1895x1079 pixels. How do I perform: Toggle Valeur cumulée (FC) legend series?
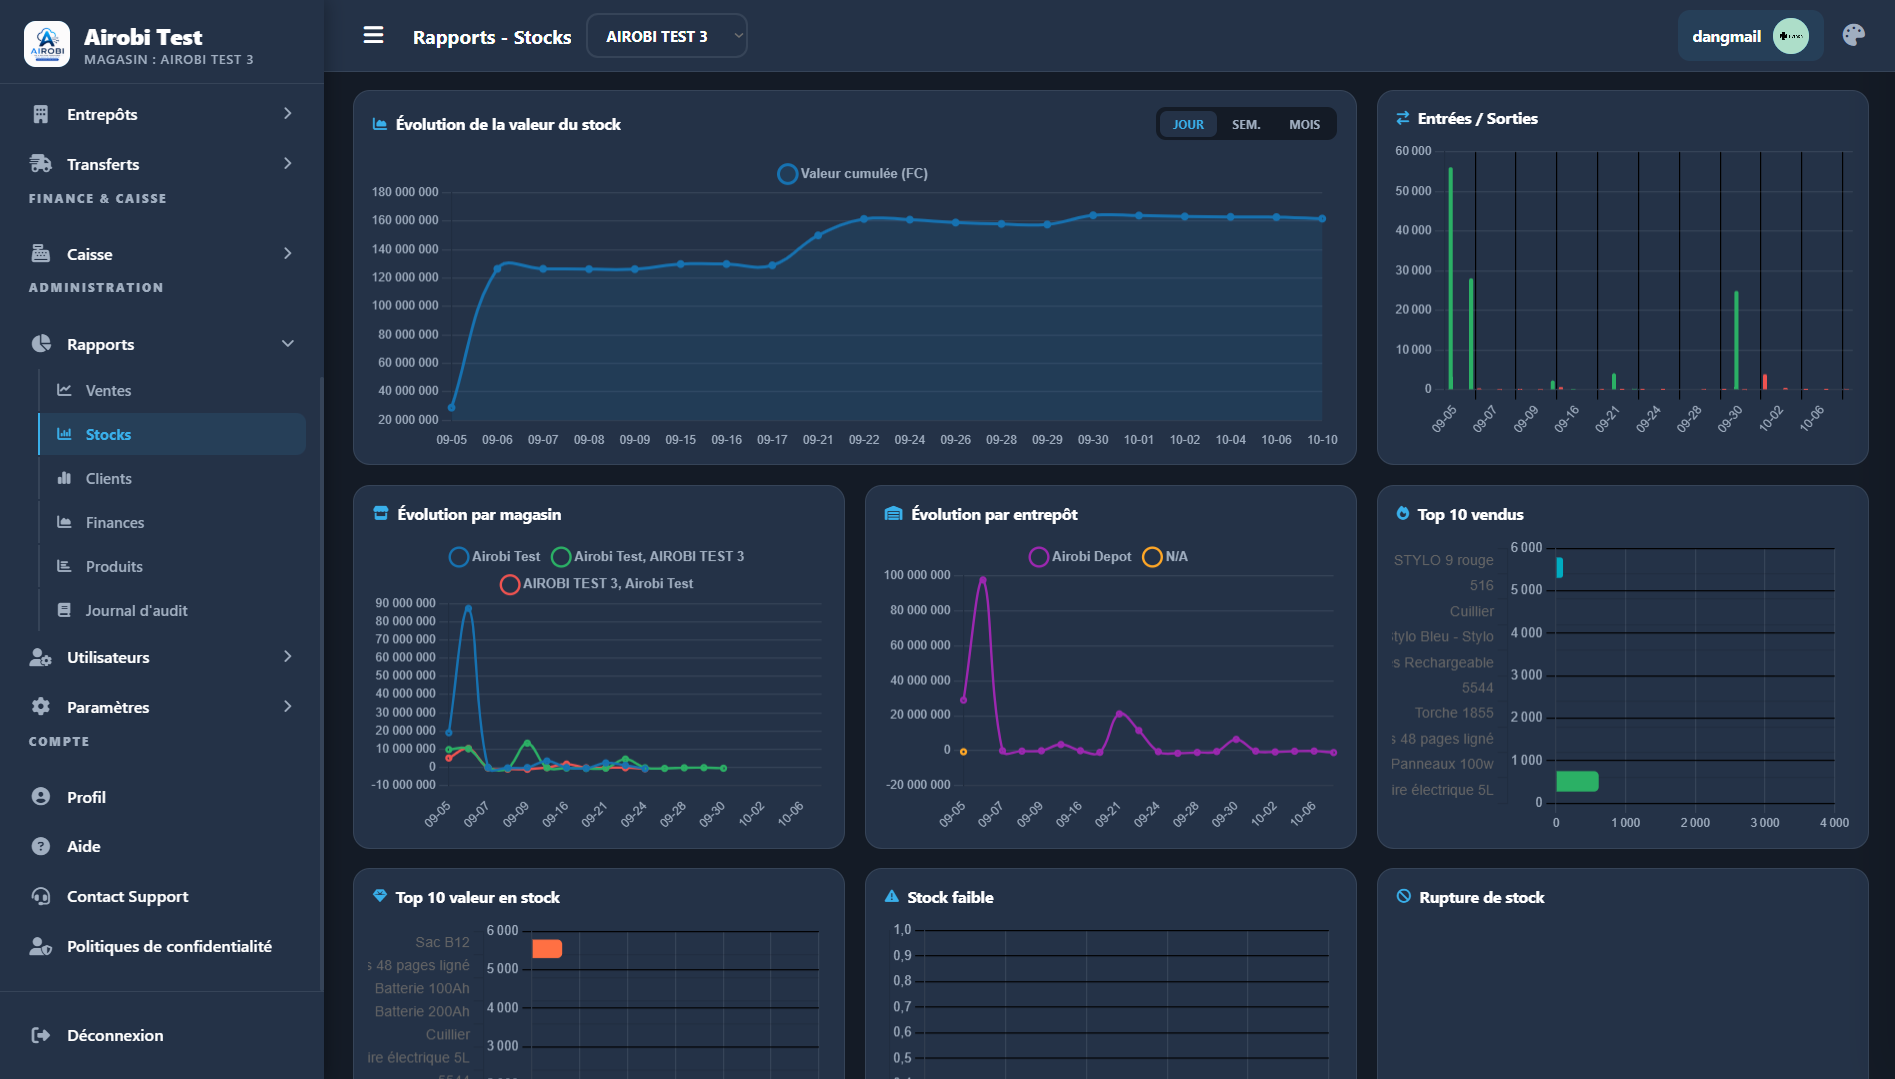point(853,173)
